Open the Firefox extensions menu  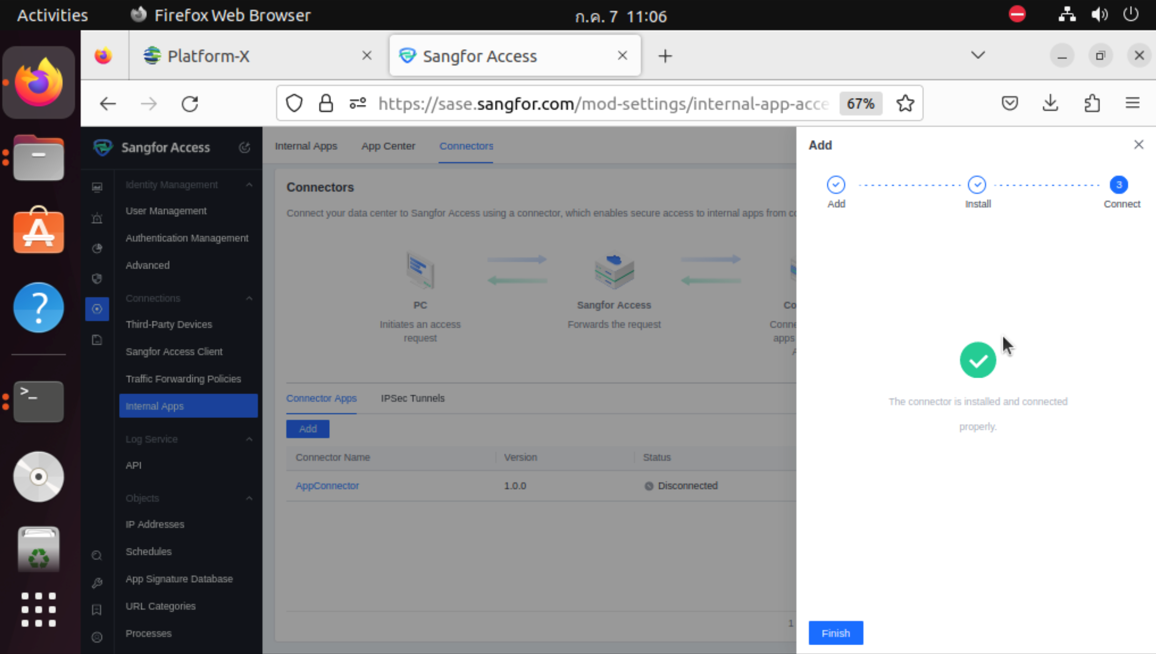[x=1092, y=104]
